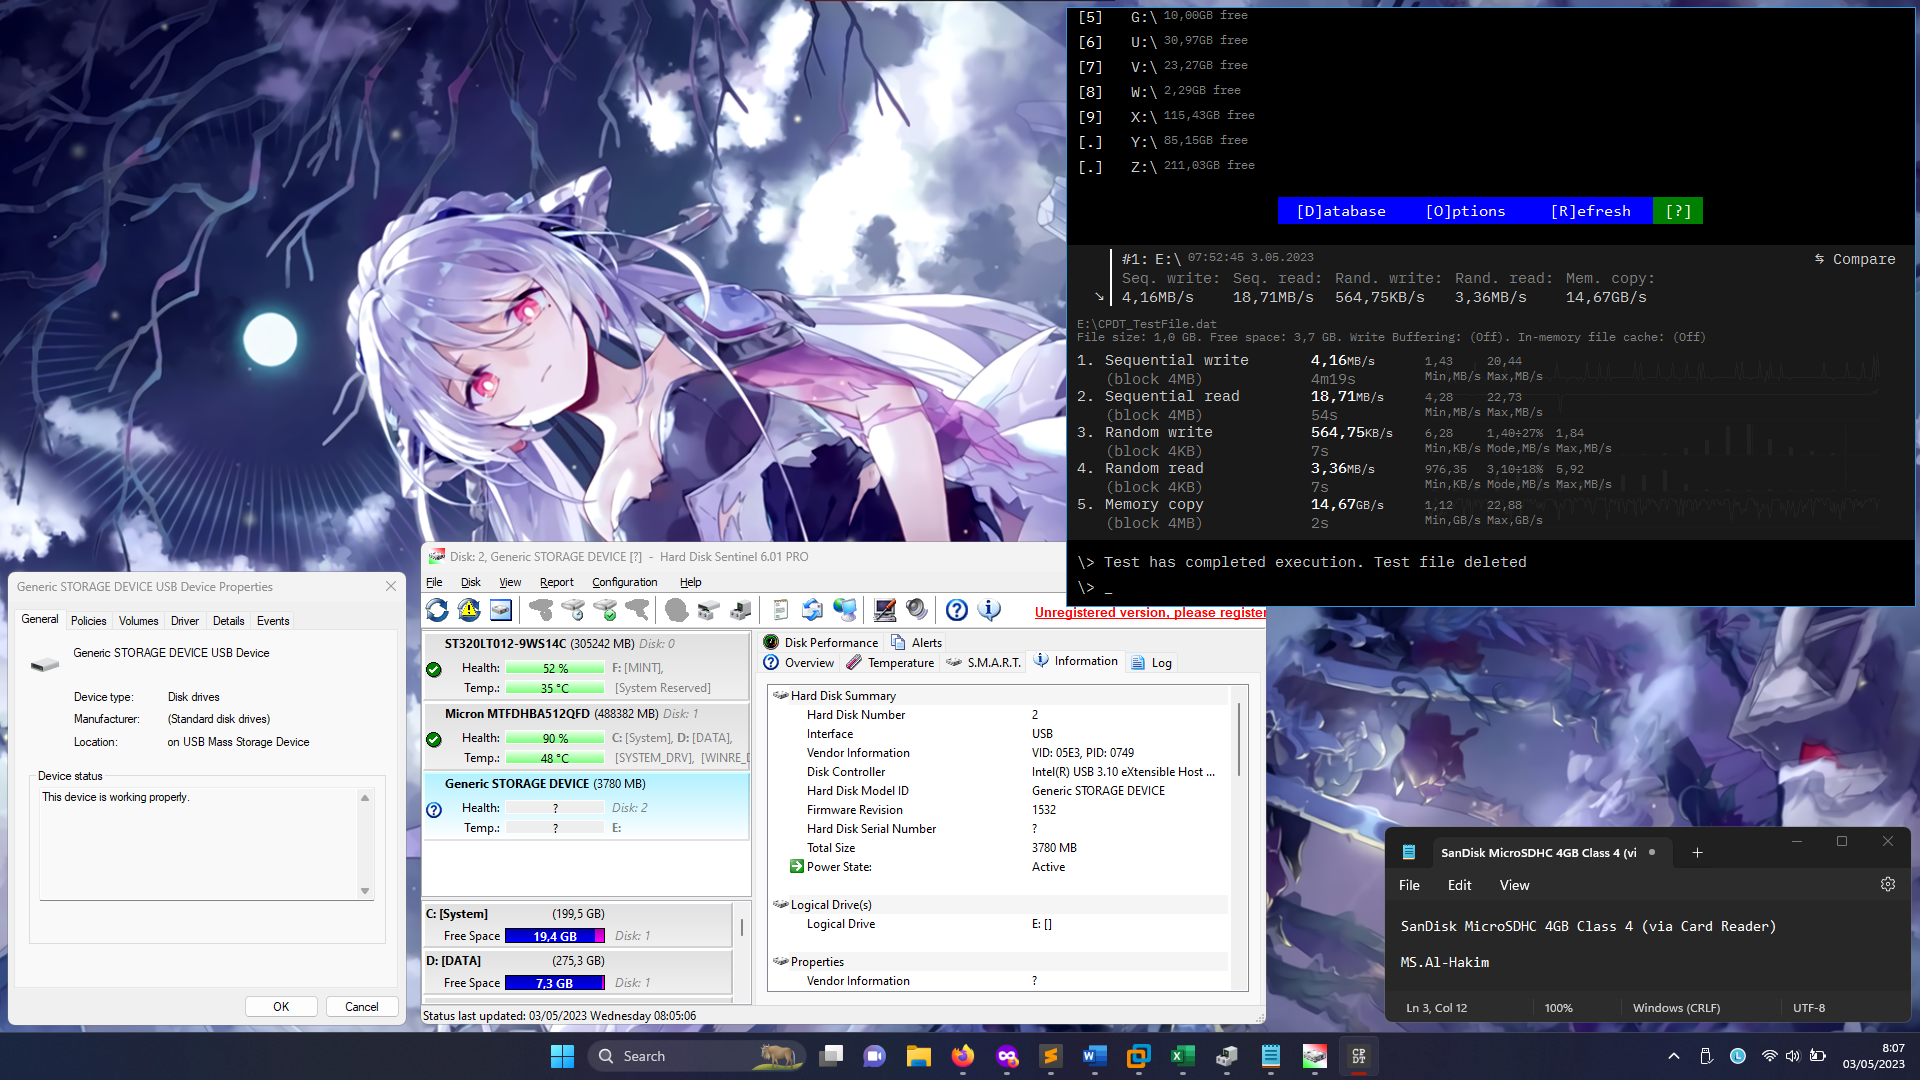Screen dimensions: 1920x1080
Task: Show hidden system tray icons chevron
Action: (x=1674, y=1056)
